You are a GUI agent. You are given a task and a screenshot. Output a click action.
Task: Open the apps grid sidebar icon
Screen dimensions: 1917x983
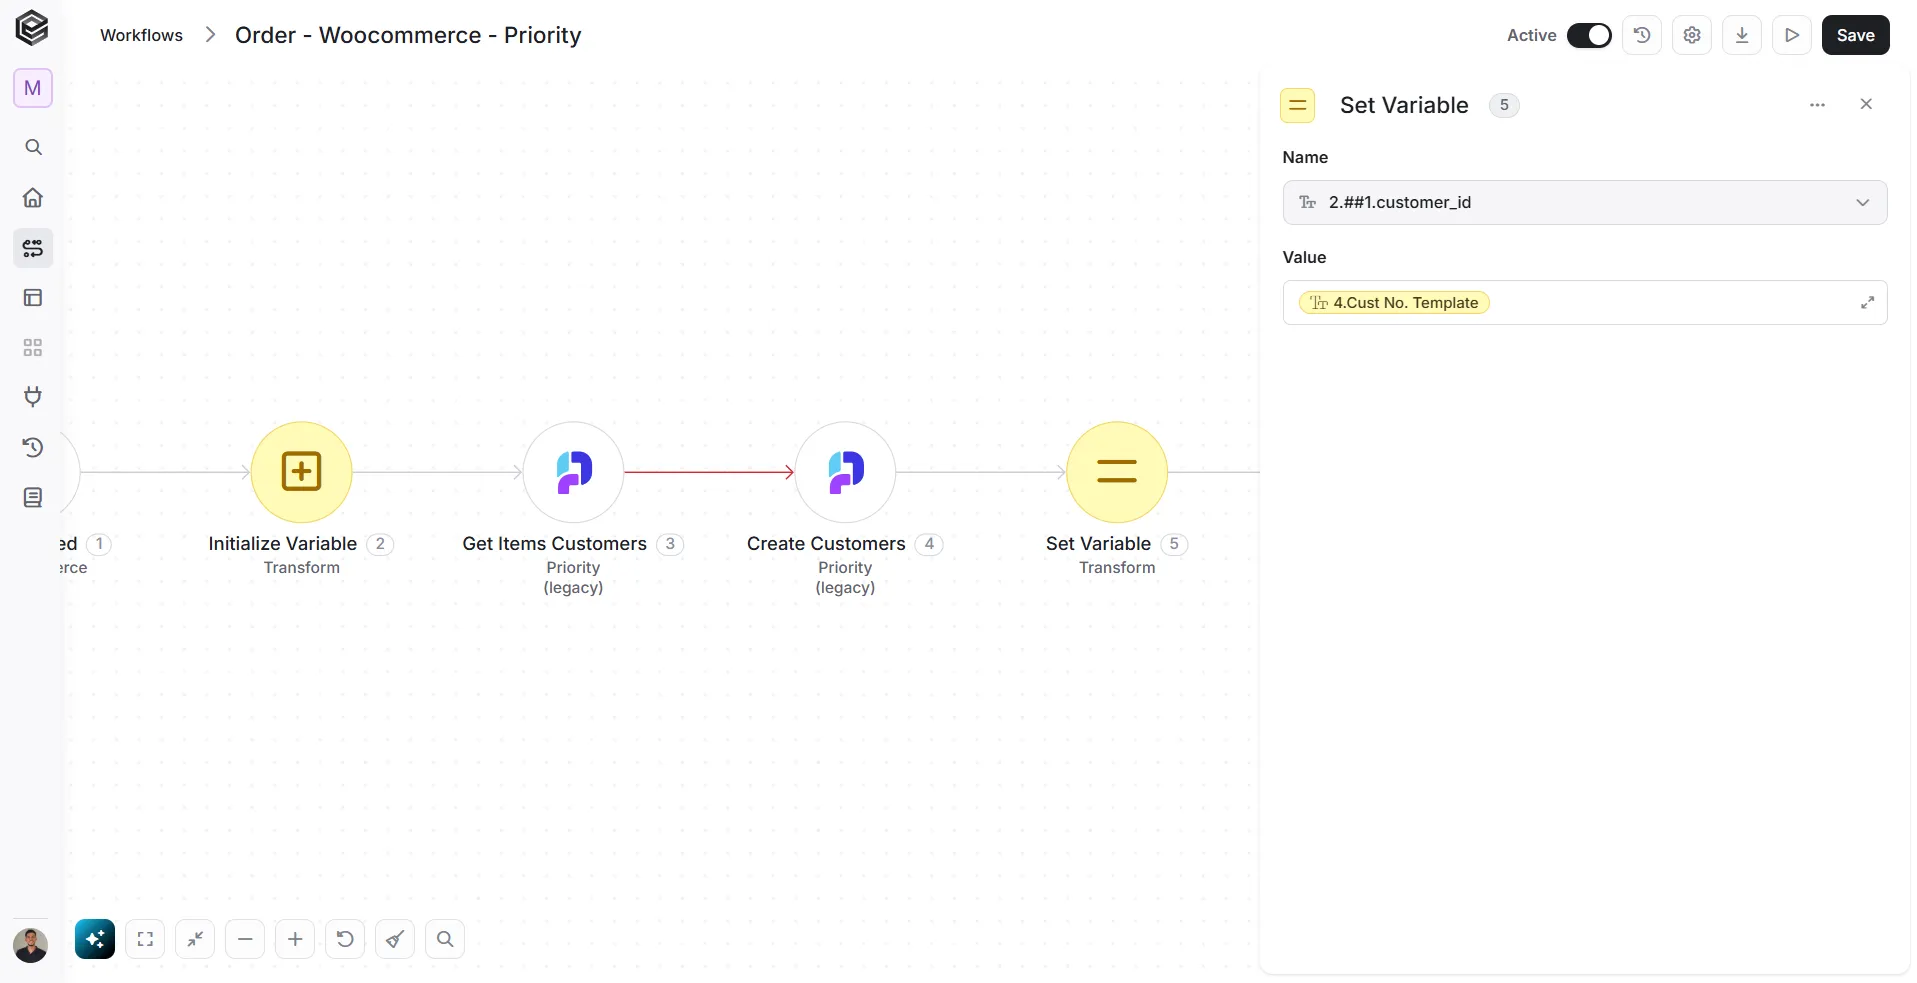pyautogui.click(x=33, y=347)
